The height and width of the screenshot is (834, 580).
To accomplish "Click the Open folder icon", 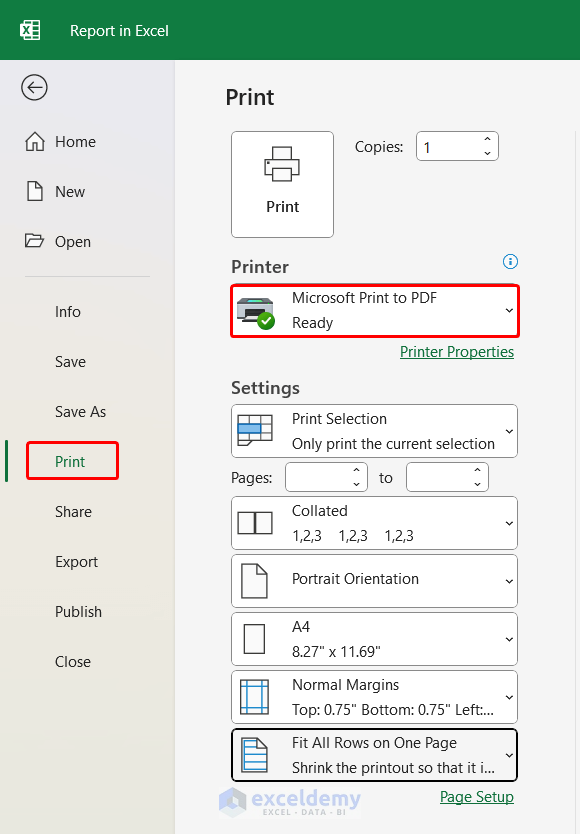I will [35, 240].
